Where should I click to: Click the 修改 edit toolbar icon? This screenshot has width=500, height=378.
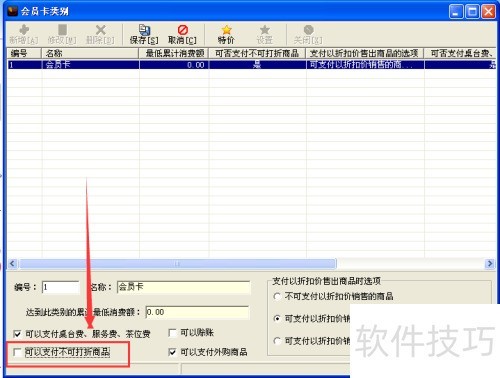(62, 30)
